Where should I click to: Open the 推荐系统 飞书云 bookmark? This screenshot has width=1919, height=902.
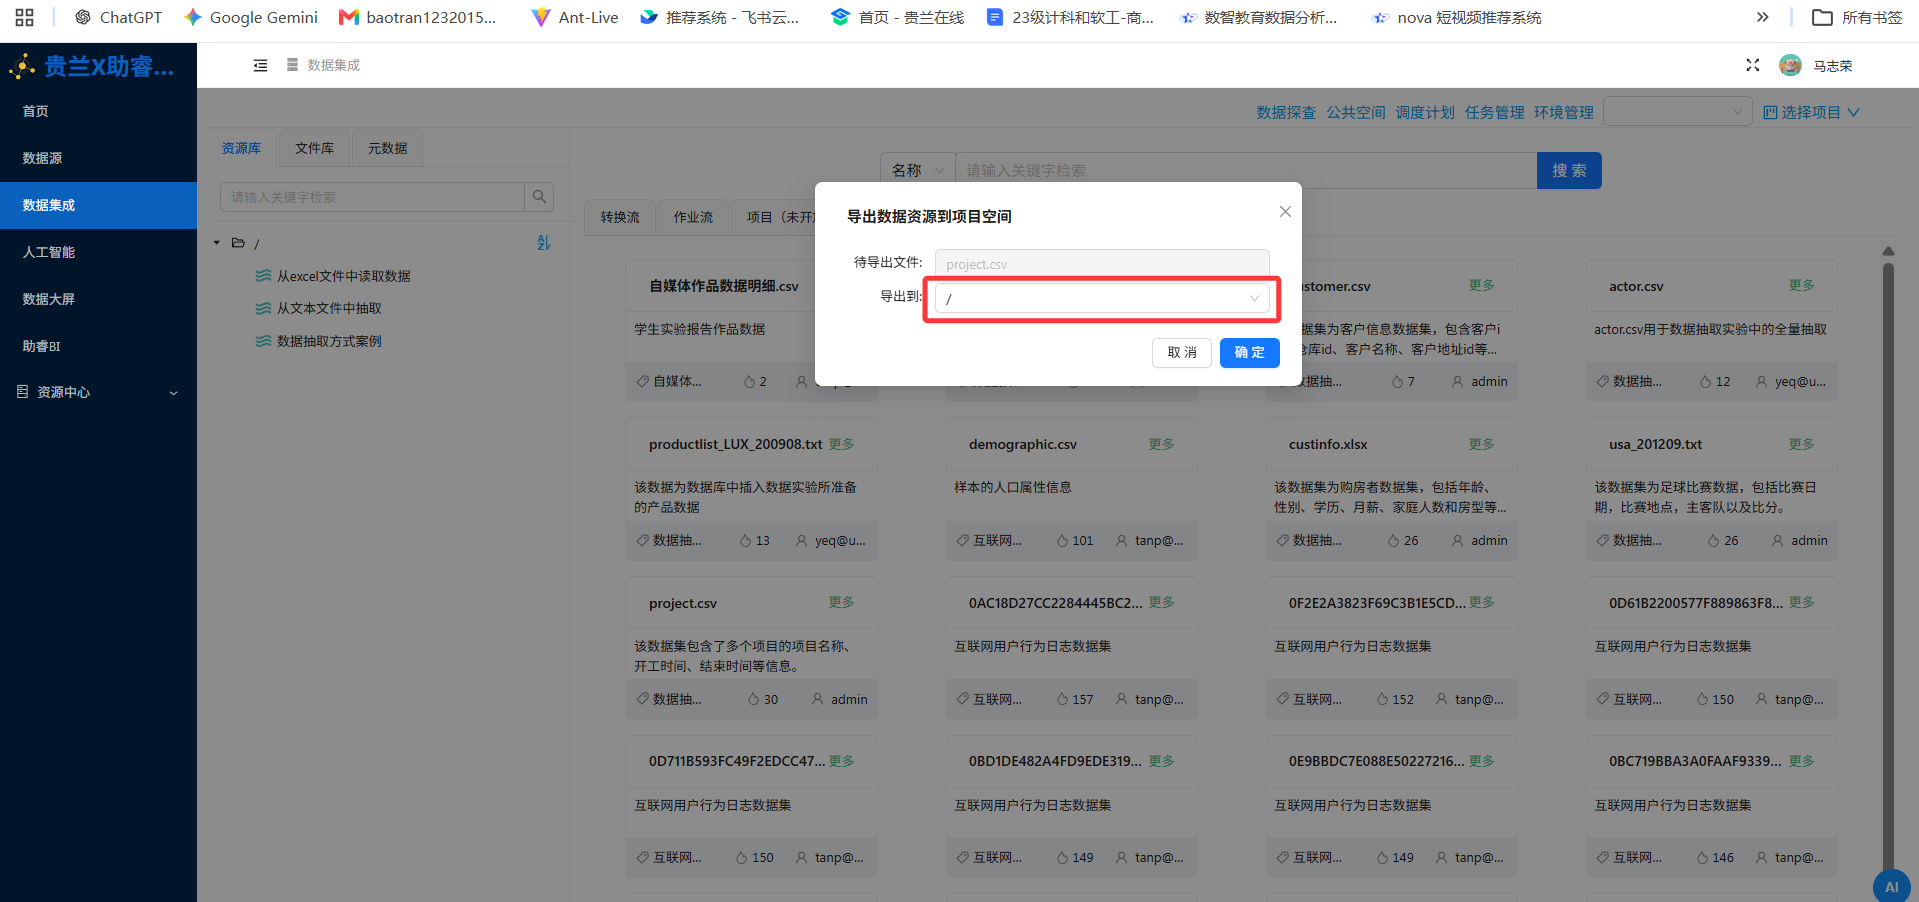coord(719,17)
